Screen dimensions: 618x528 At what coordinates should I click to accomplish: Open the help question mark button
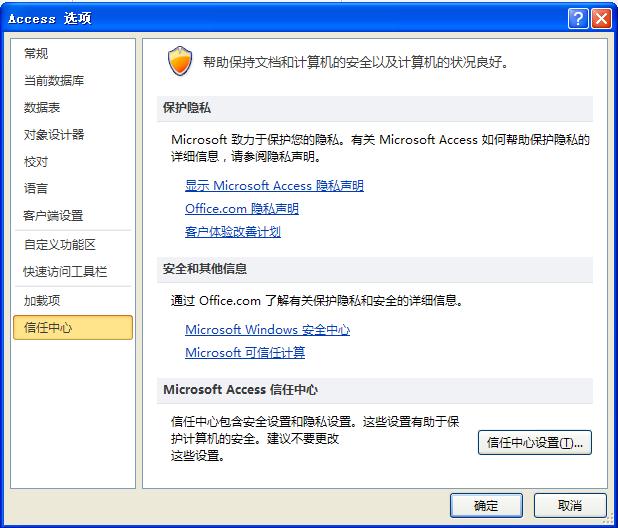(577, 19)
